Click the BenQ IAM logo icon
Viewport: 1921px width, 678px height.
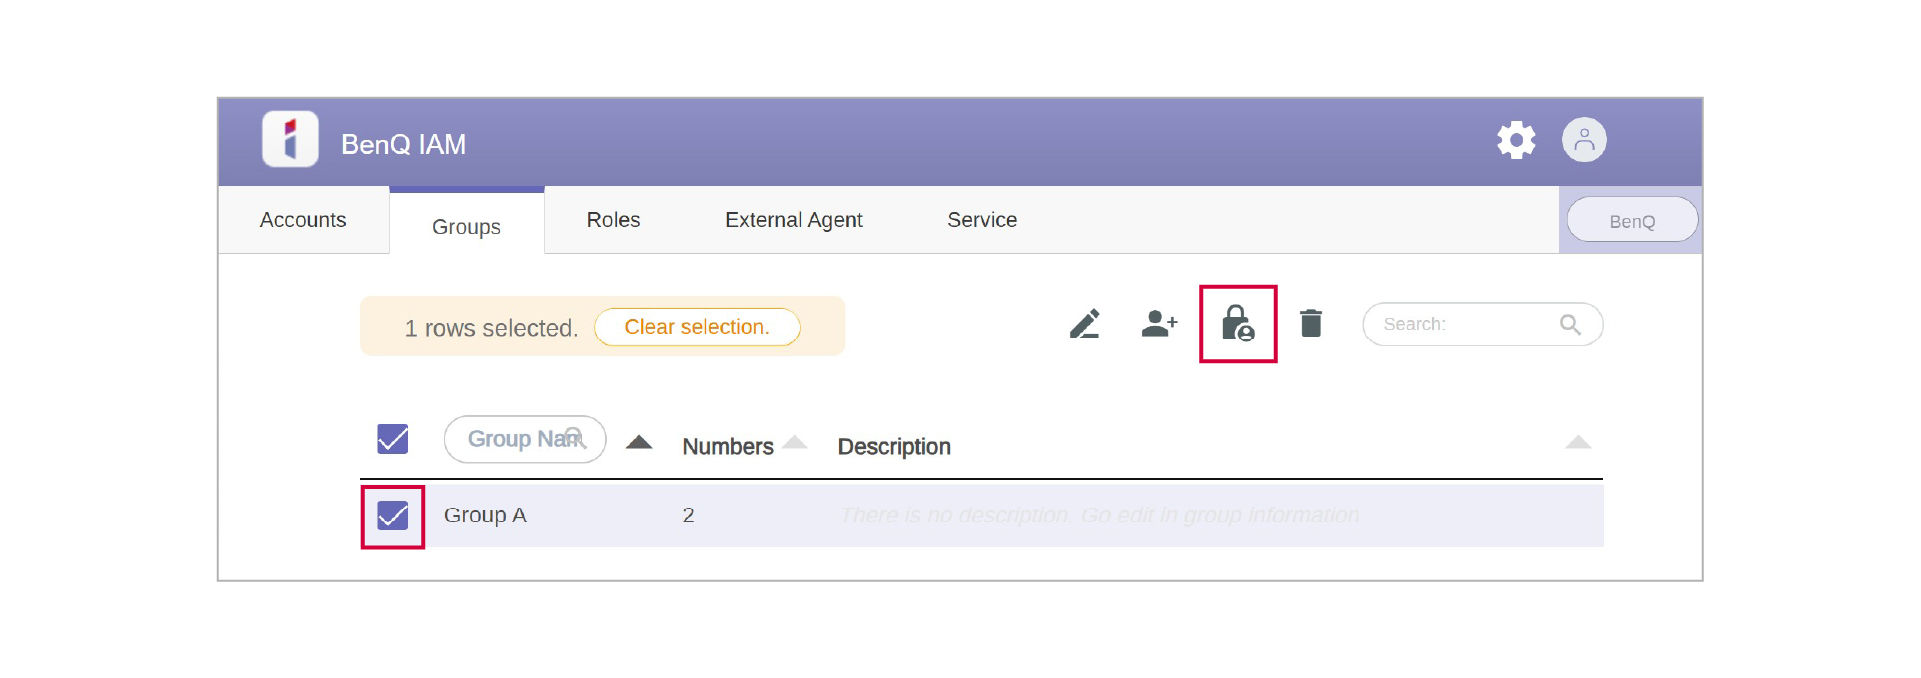[290, 139]
